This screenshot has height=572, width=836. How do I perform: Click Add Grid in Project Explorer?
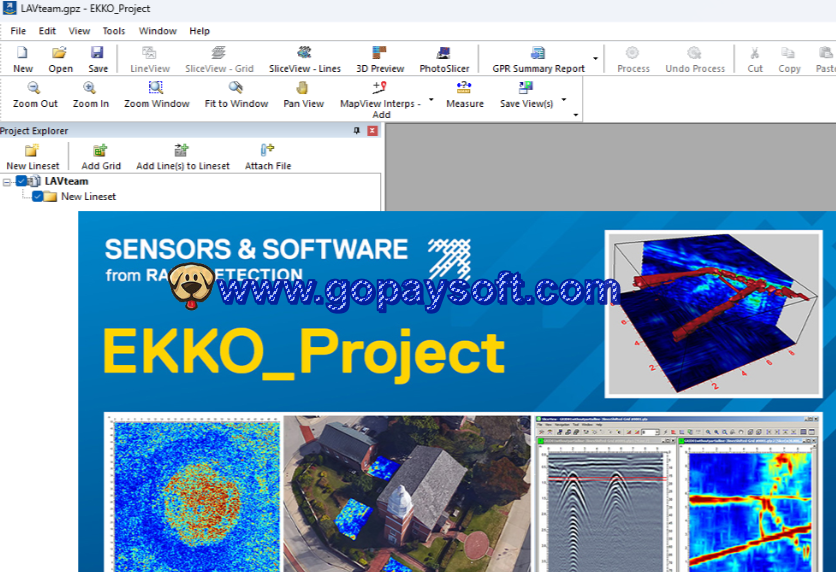coord(101,157)
